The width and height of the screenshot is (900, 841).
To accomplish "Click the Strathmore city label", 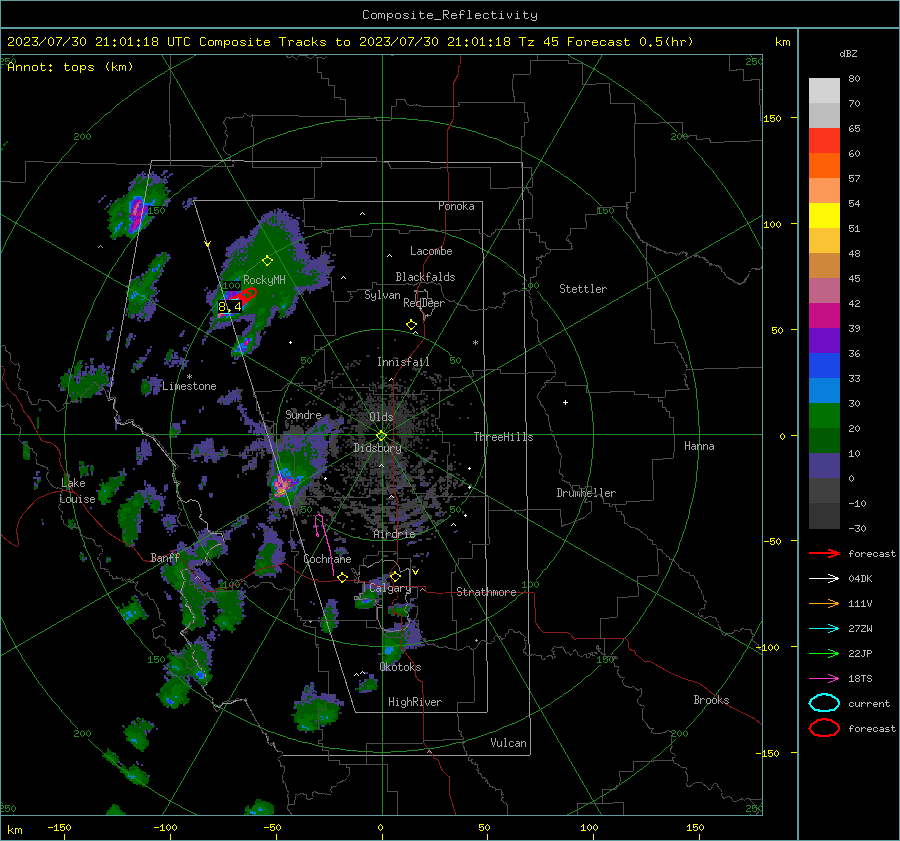I will point(486,592).
